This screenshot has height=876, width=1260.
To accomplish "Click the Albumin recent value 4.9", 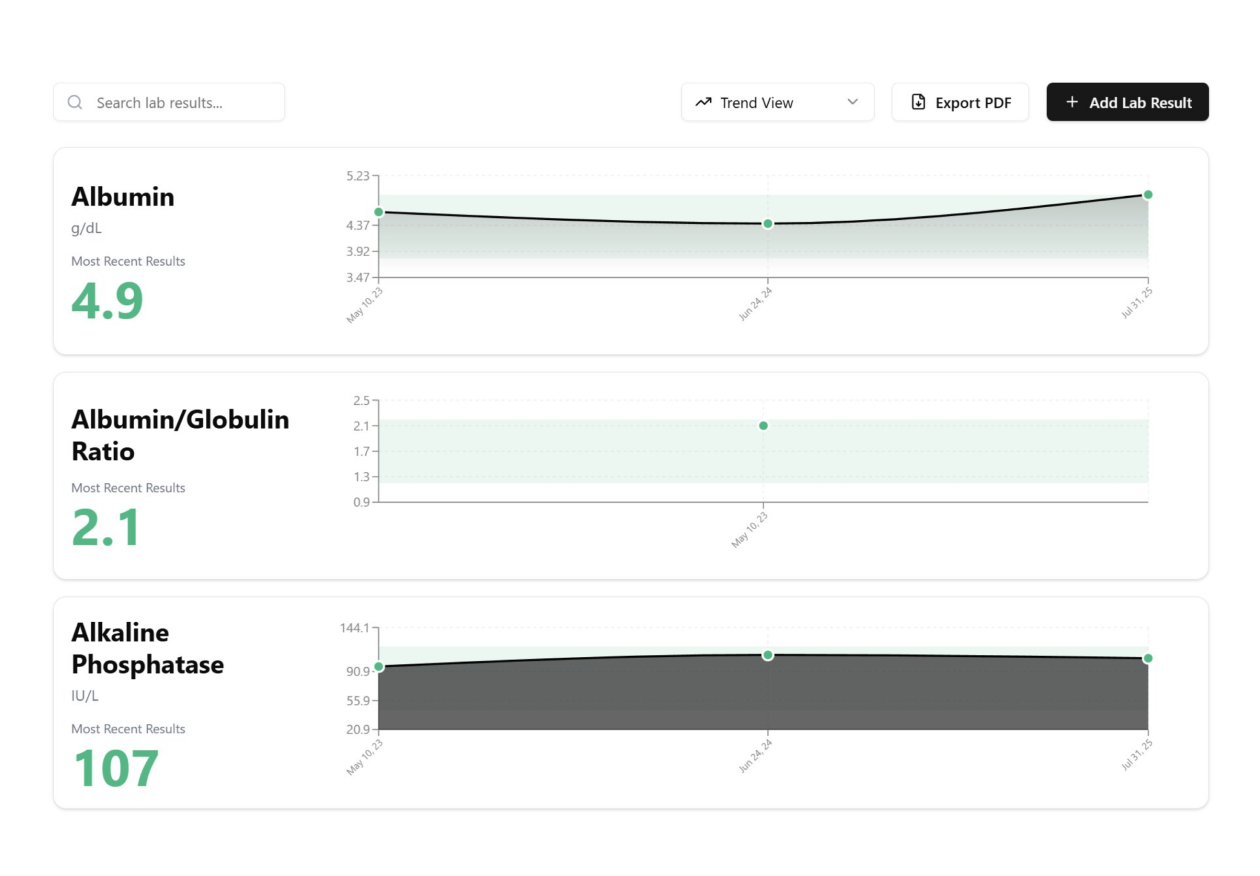I will [x=107, y=301].
